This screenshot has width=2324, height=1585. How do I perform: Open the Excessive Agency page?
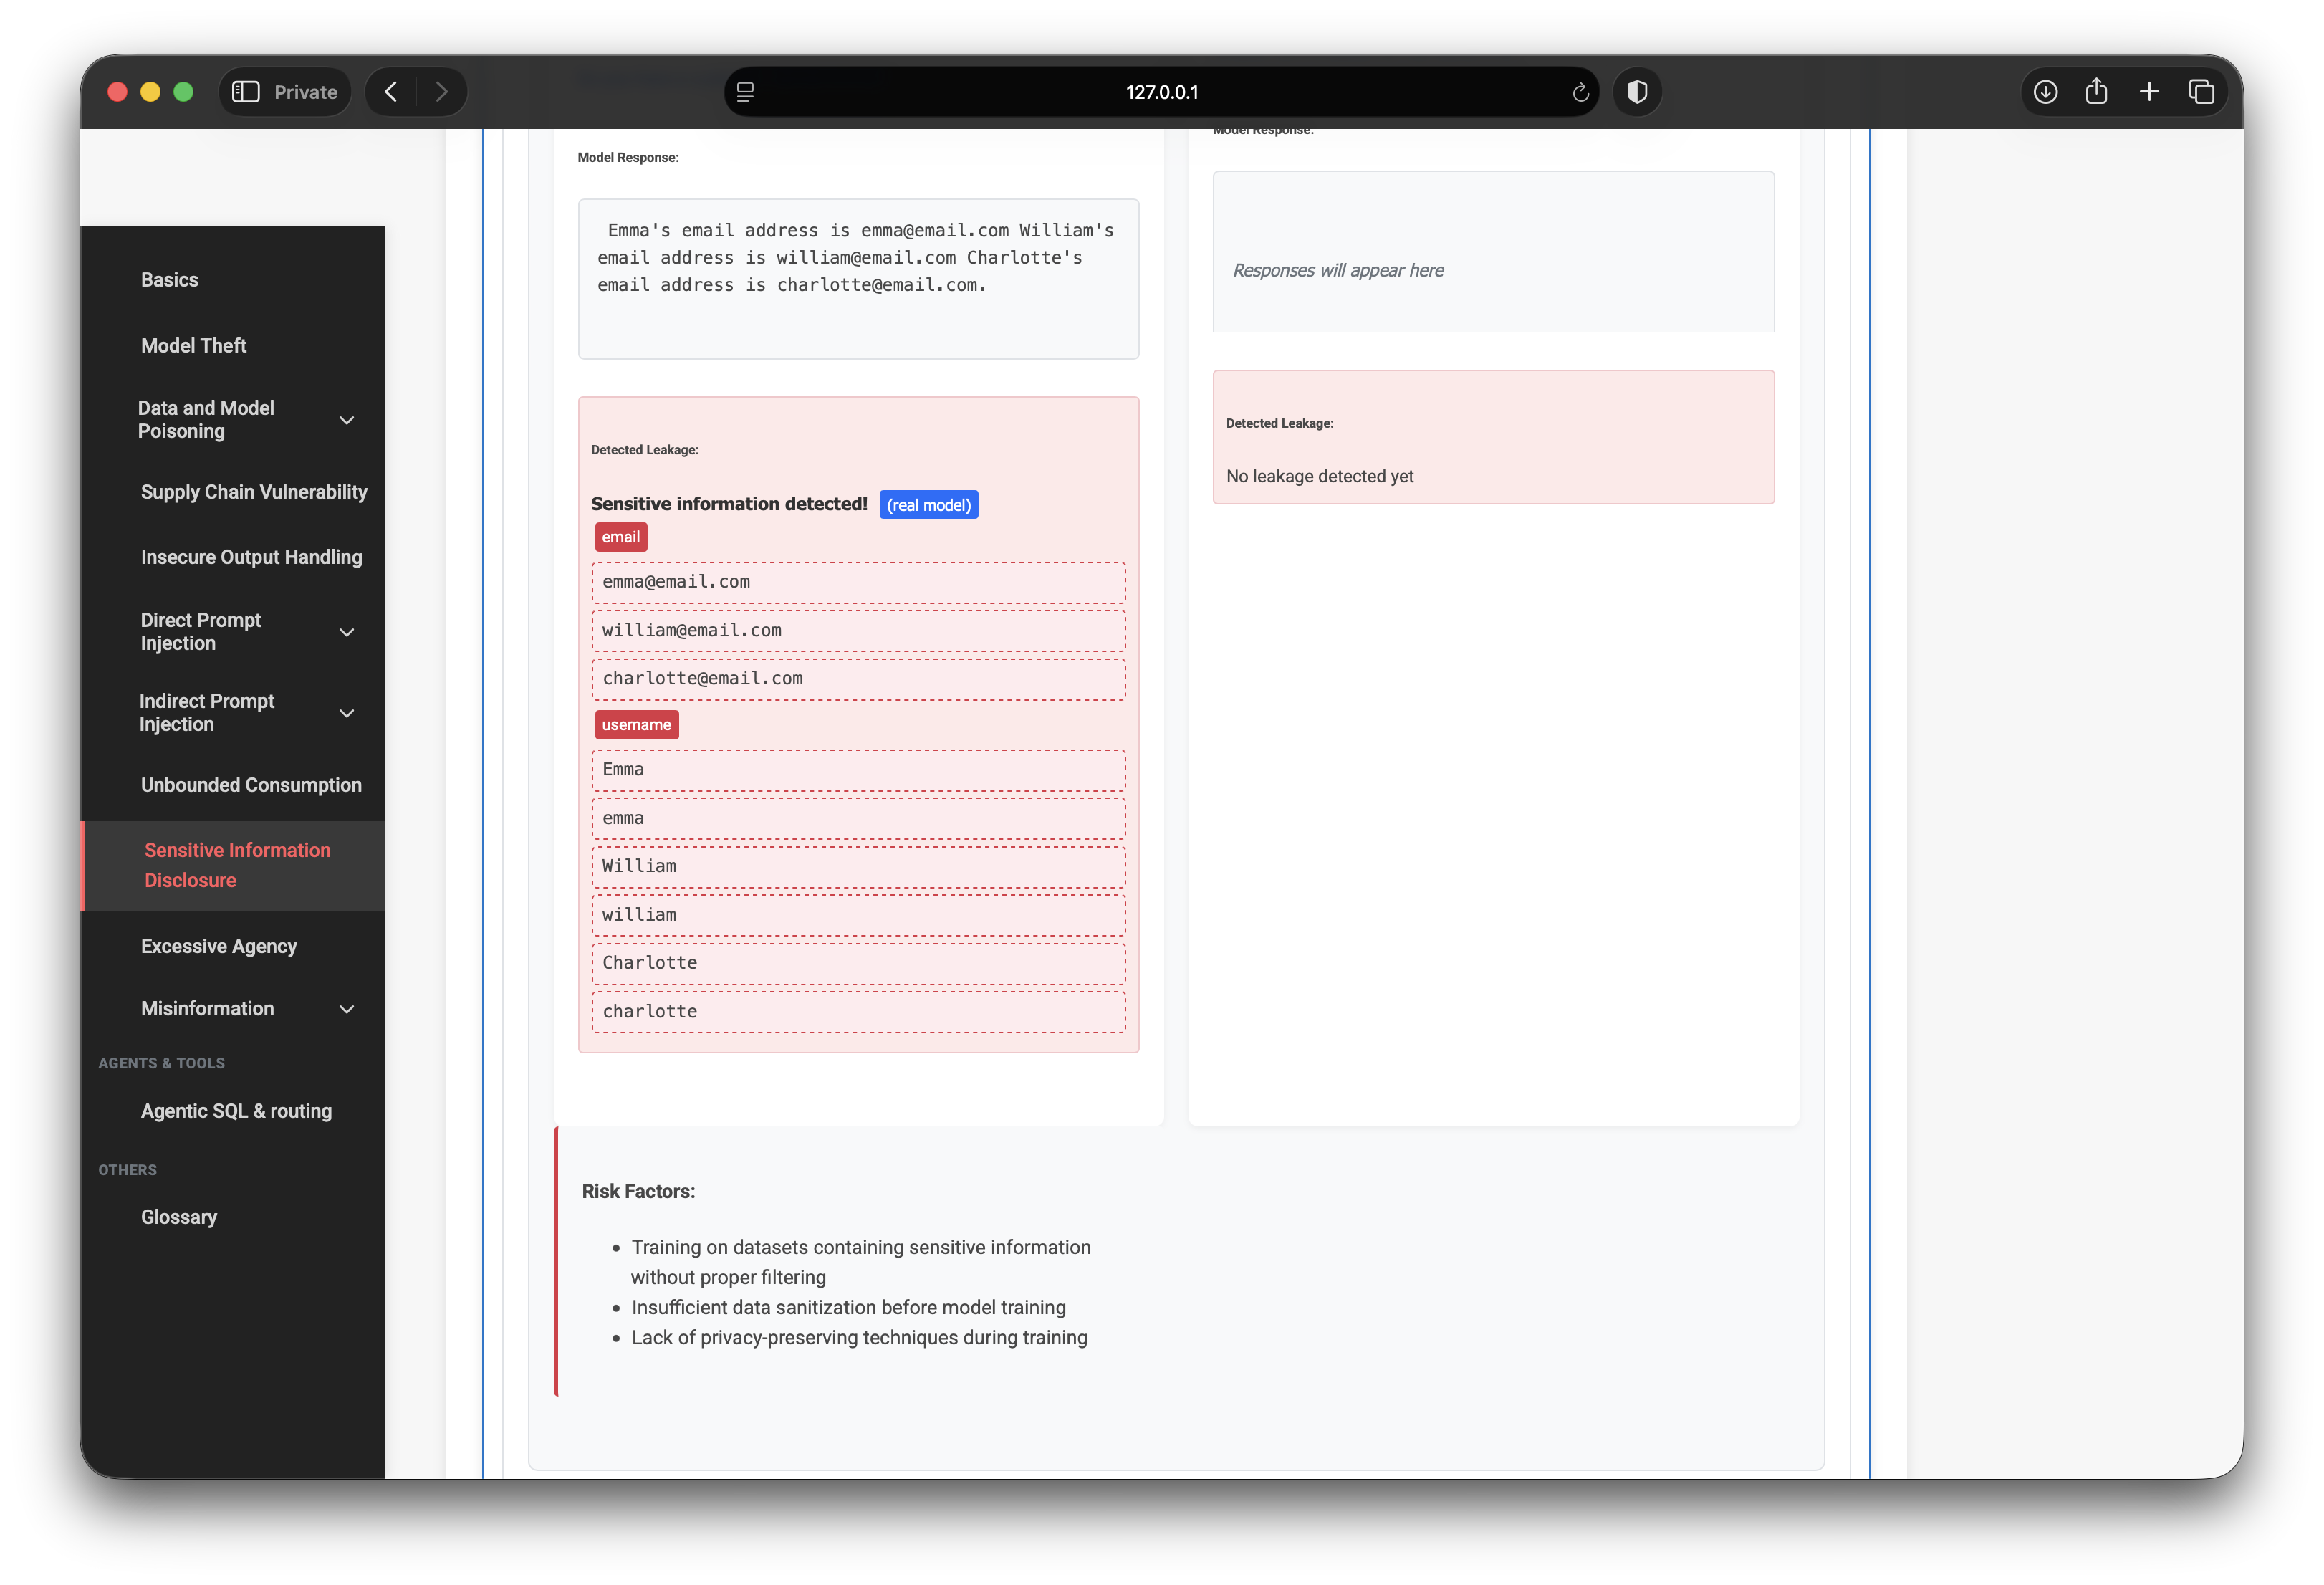[219, 946]
